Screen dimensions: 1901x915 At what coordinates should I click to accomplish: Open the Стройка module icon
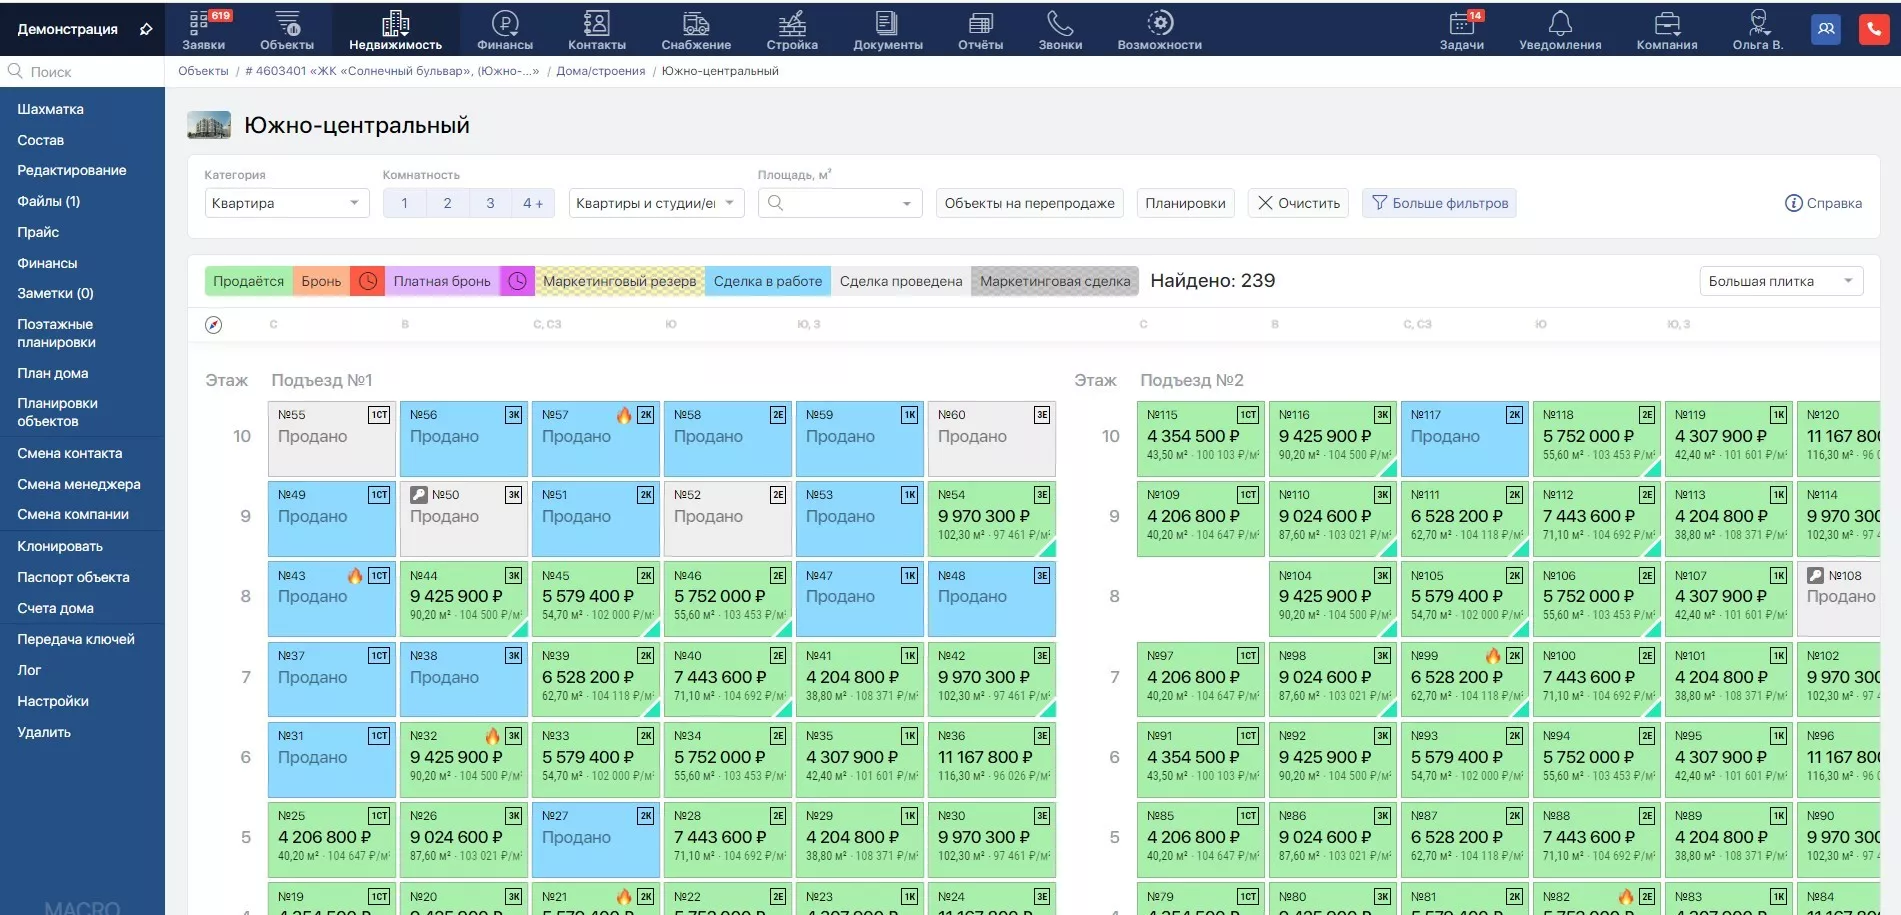pos(791,28)
